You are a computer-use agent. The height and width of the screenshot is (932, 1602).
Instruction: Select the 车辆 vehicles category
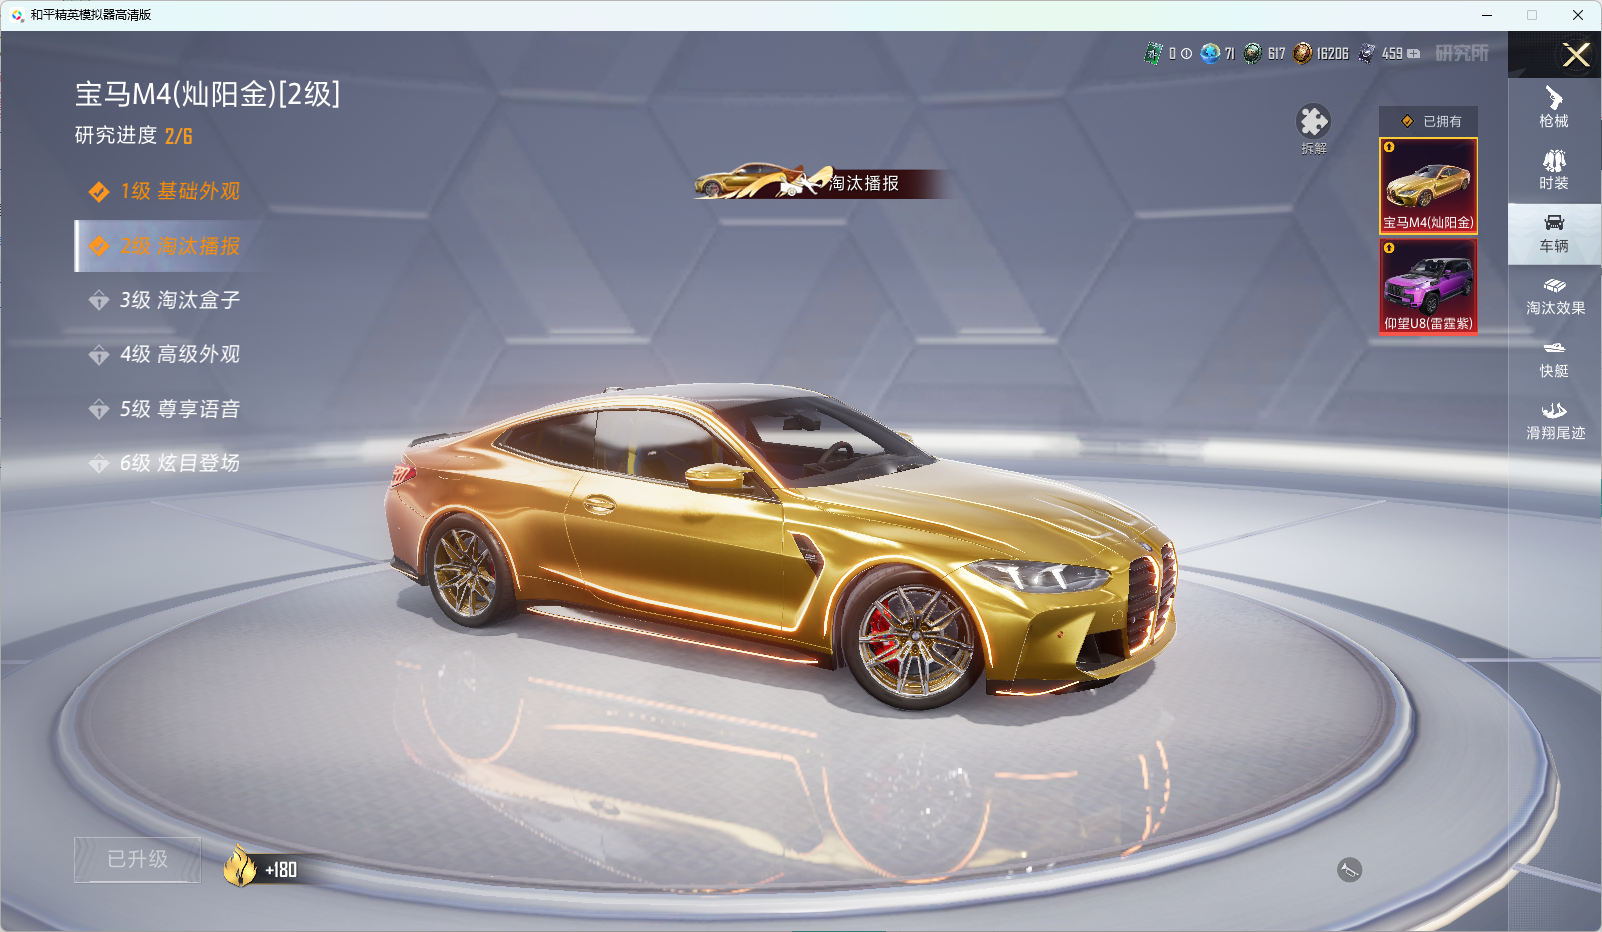point(1553,234)
